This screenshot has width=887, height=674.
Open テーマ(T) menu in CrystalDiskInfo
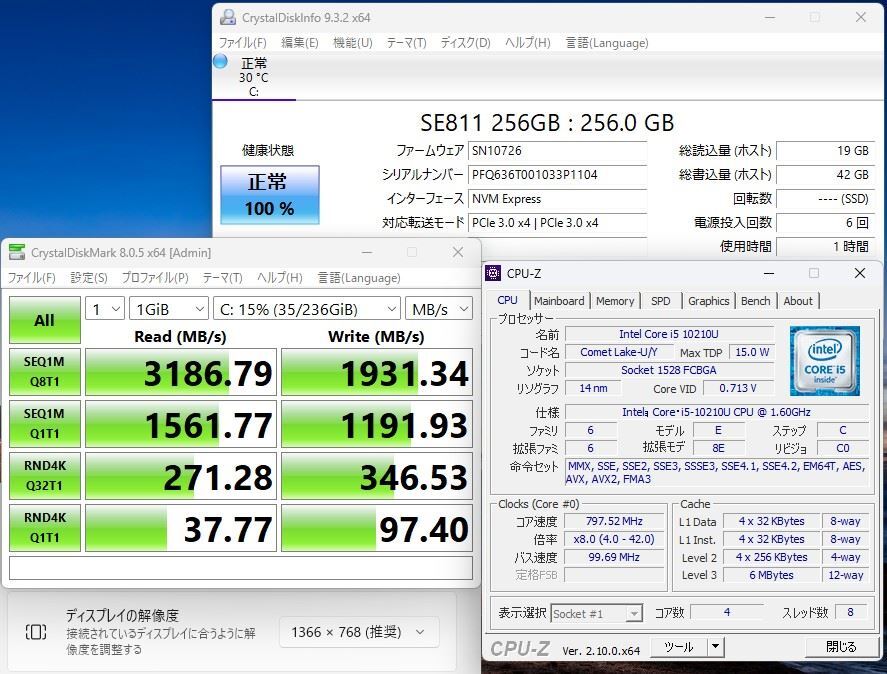point(406,43)
